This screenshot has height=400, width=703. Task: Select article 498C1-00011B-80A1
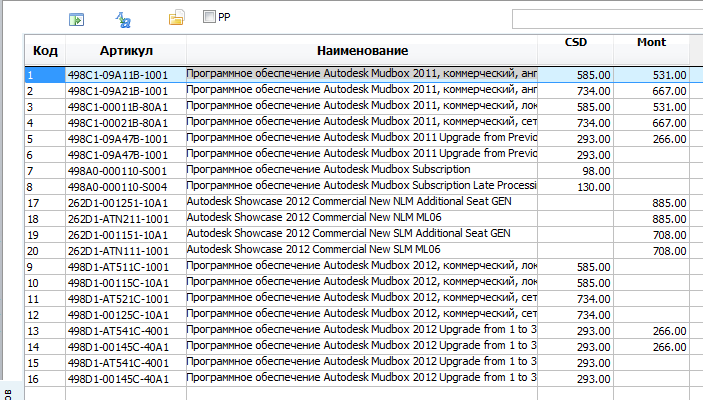[x=117, y=107]
